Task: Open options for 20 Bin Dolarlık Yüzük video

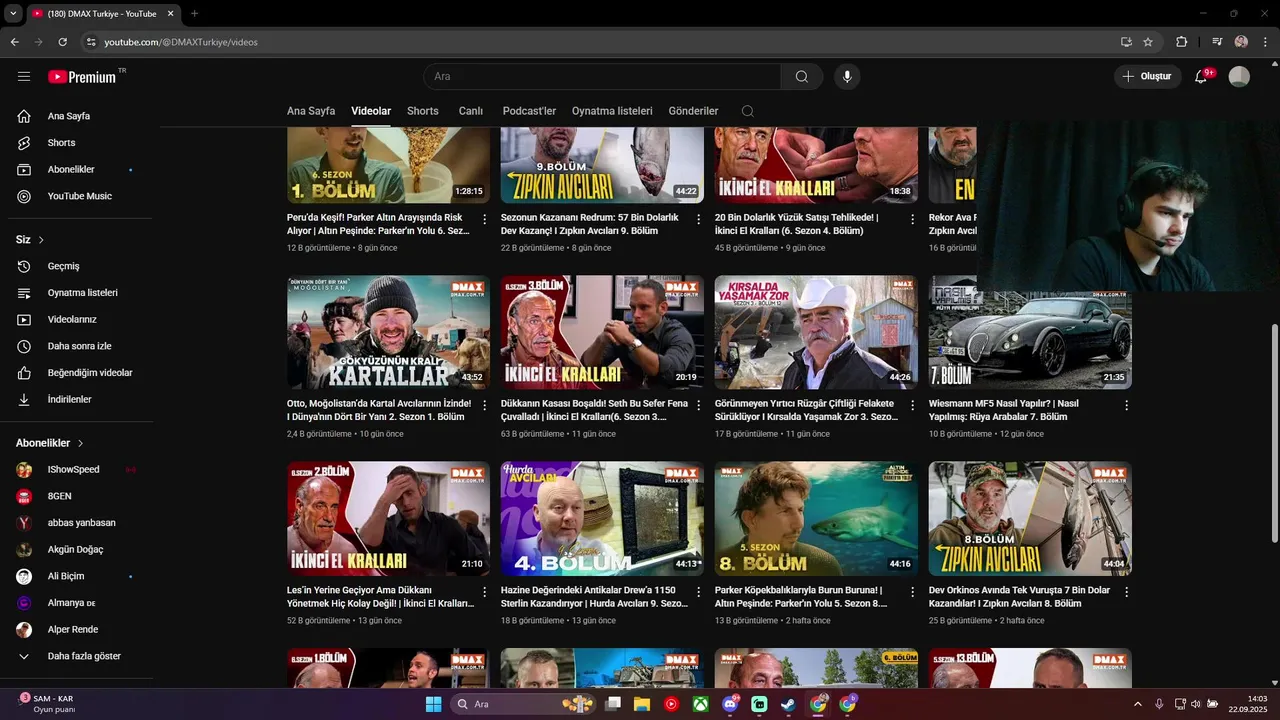Action: tap(913, 219)
